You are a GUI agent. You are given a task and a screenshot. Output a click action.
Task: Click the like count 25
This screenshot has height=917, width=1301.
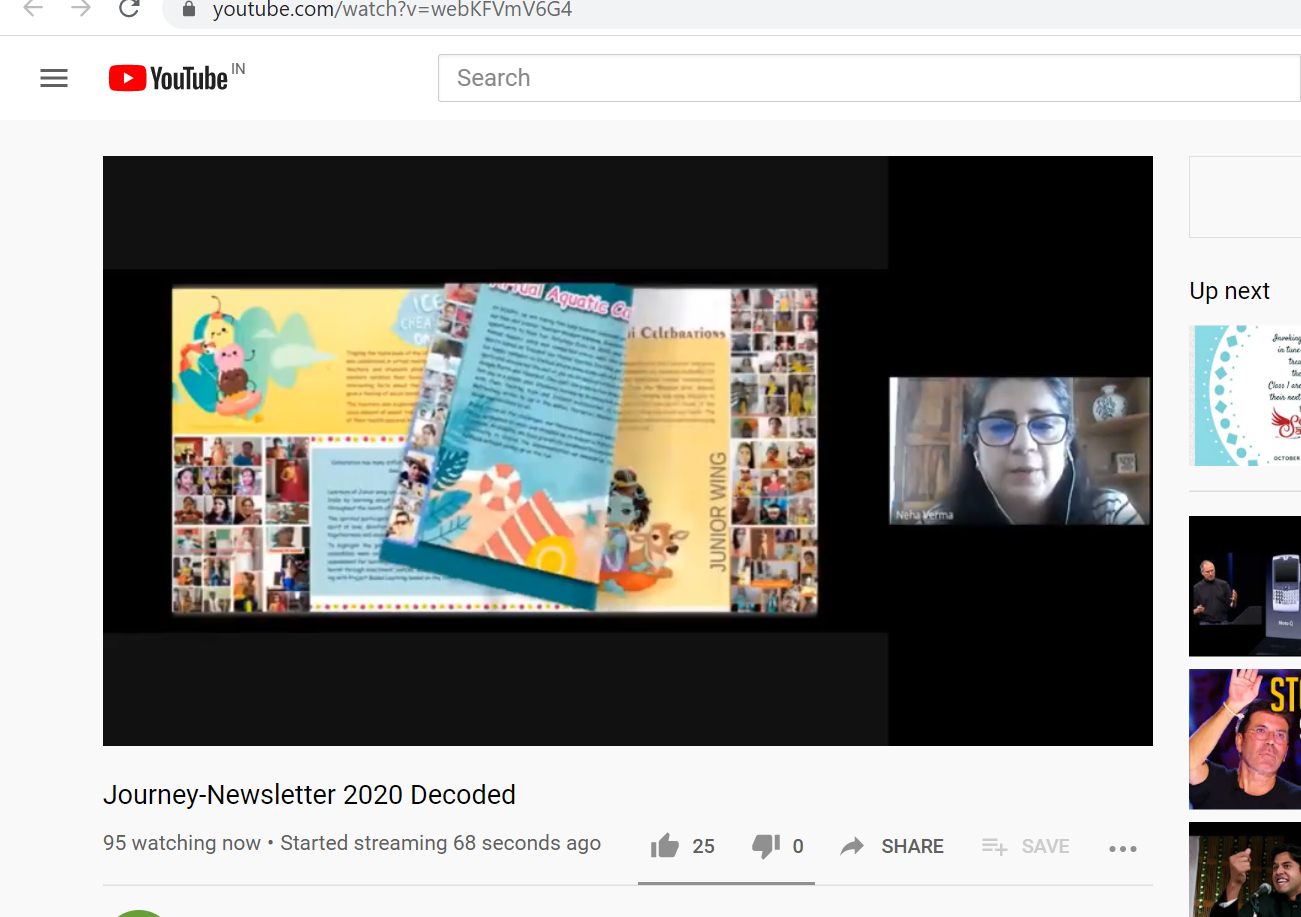click(703, 847)
